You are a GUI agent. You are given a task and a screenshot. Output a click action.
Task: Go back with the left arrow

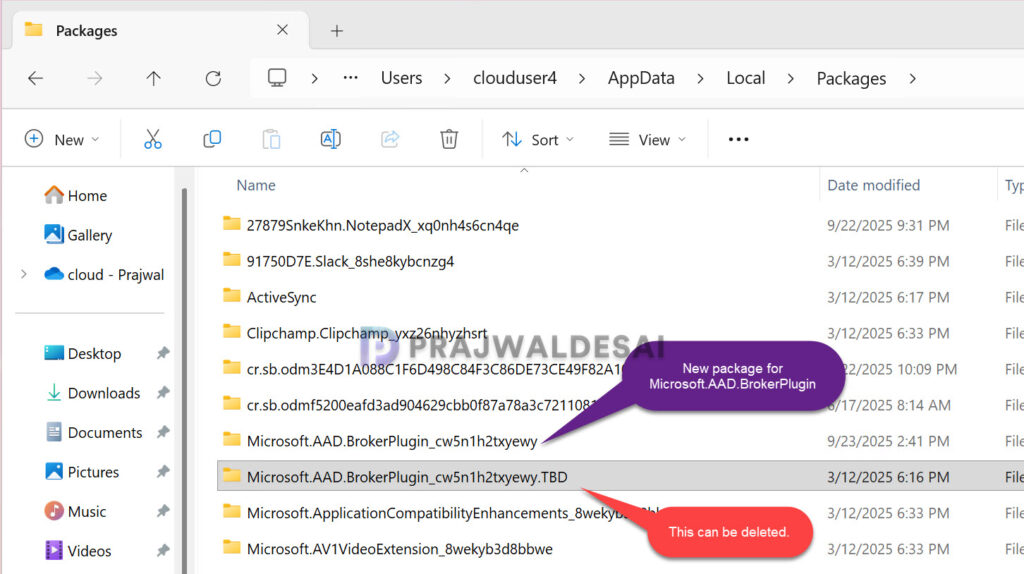[x=35, y=78]
